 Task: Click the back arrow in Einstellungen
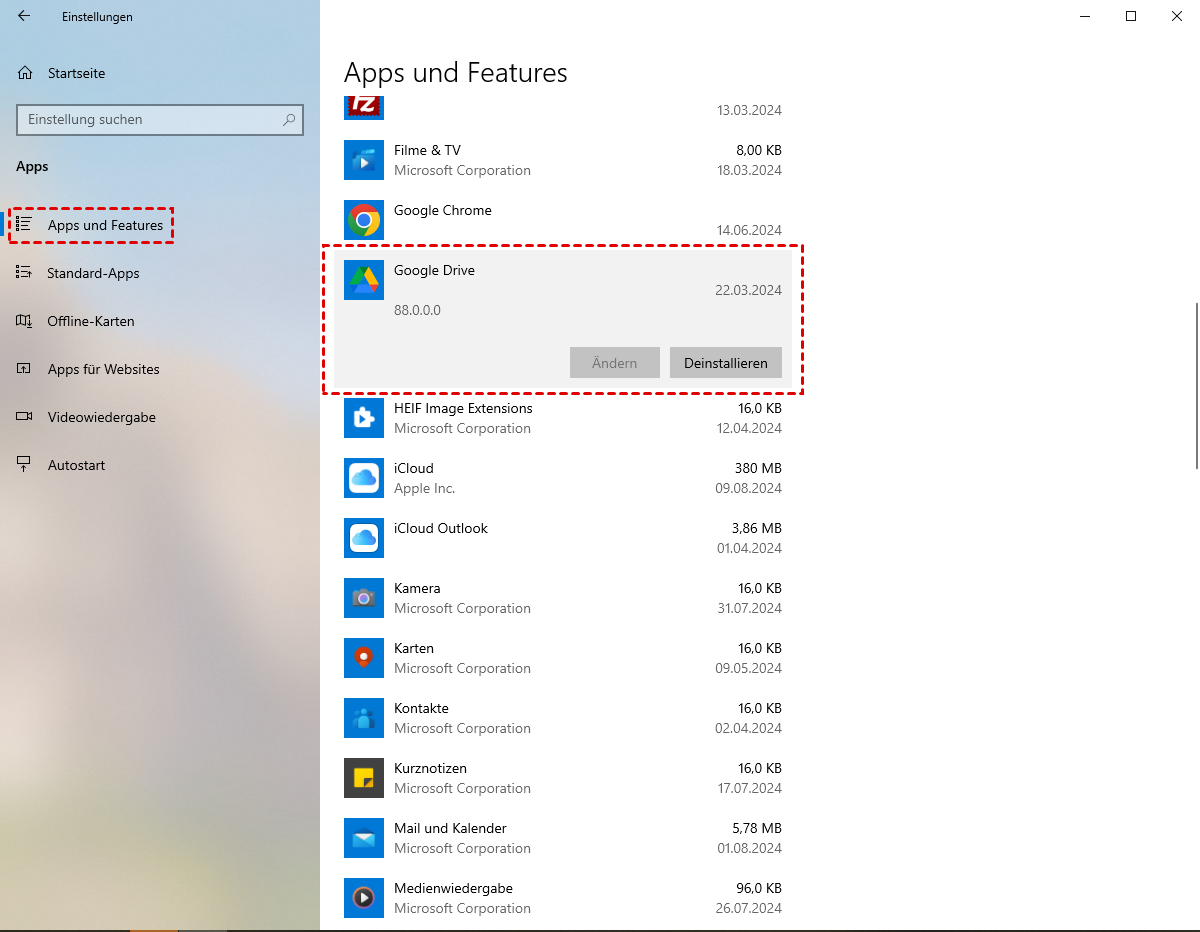click(24, 16)
